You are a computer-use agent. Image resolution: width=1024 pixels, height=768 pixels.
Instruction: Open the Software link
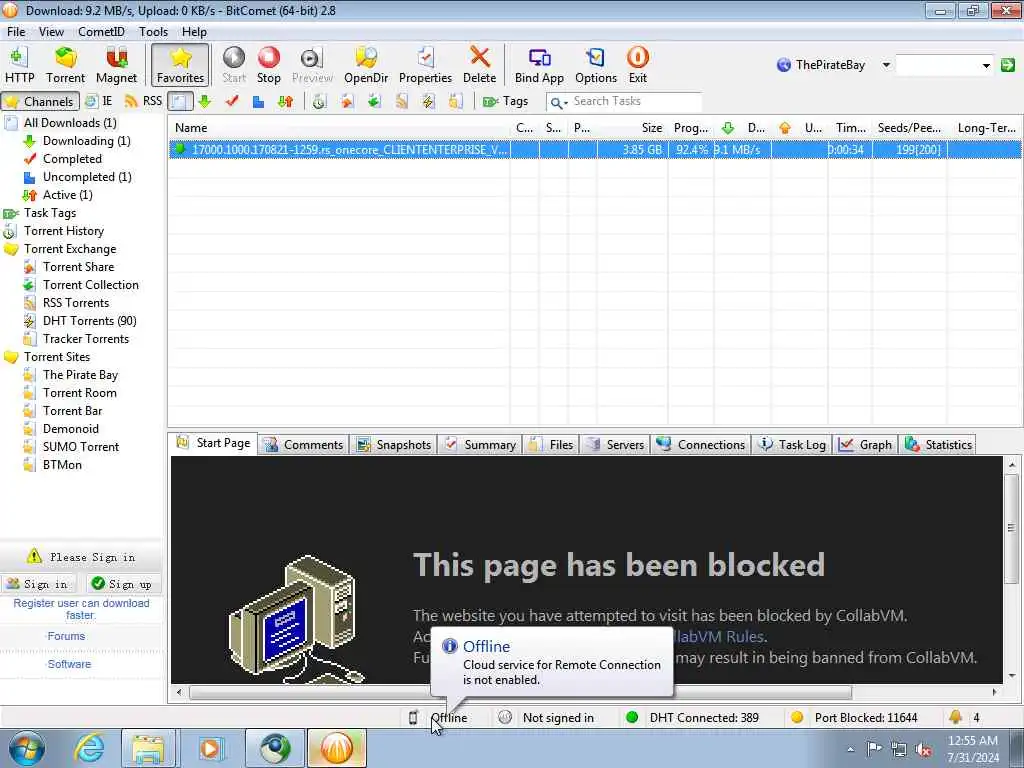[69, 664]
